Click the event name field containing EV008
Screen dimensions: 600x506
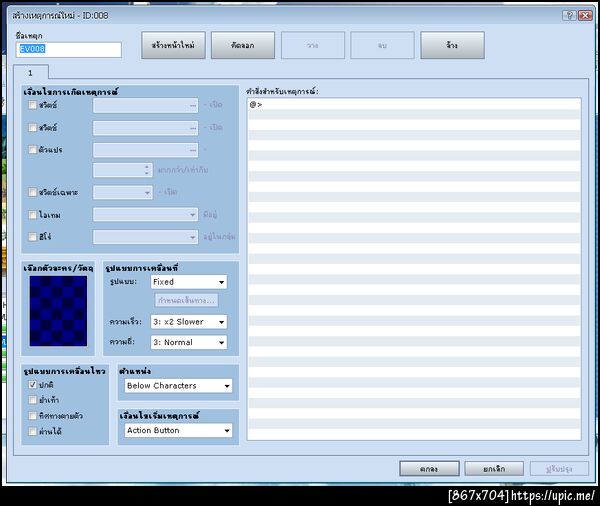coord(68,49)
